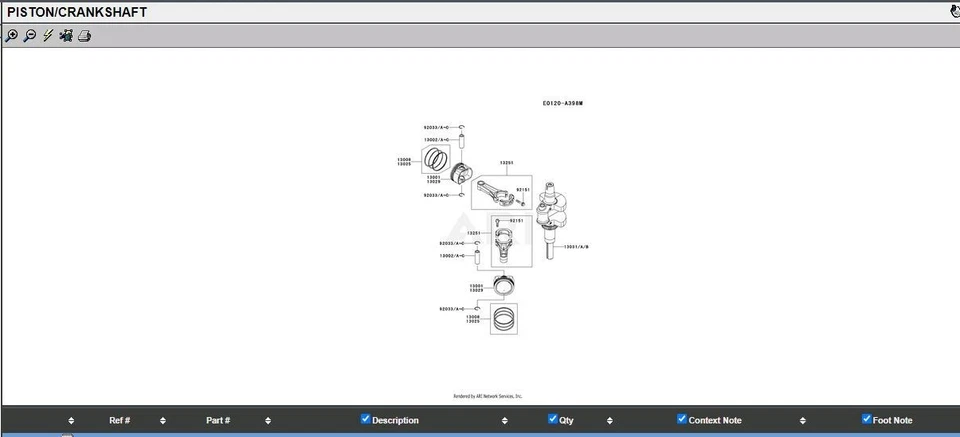Sort by the Part # column header
Screen dimensions: 960x437
tap(218, 420)
